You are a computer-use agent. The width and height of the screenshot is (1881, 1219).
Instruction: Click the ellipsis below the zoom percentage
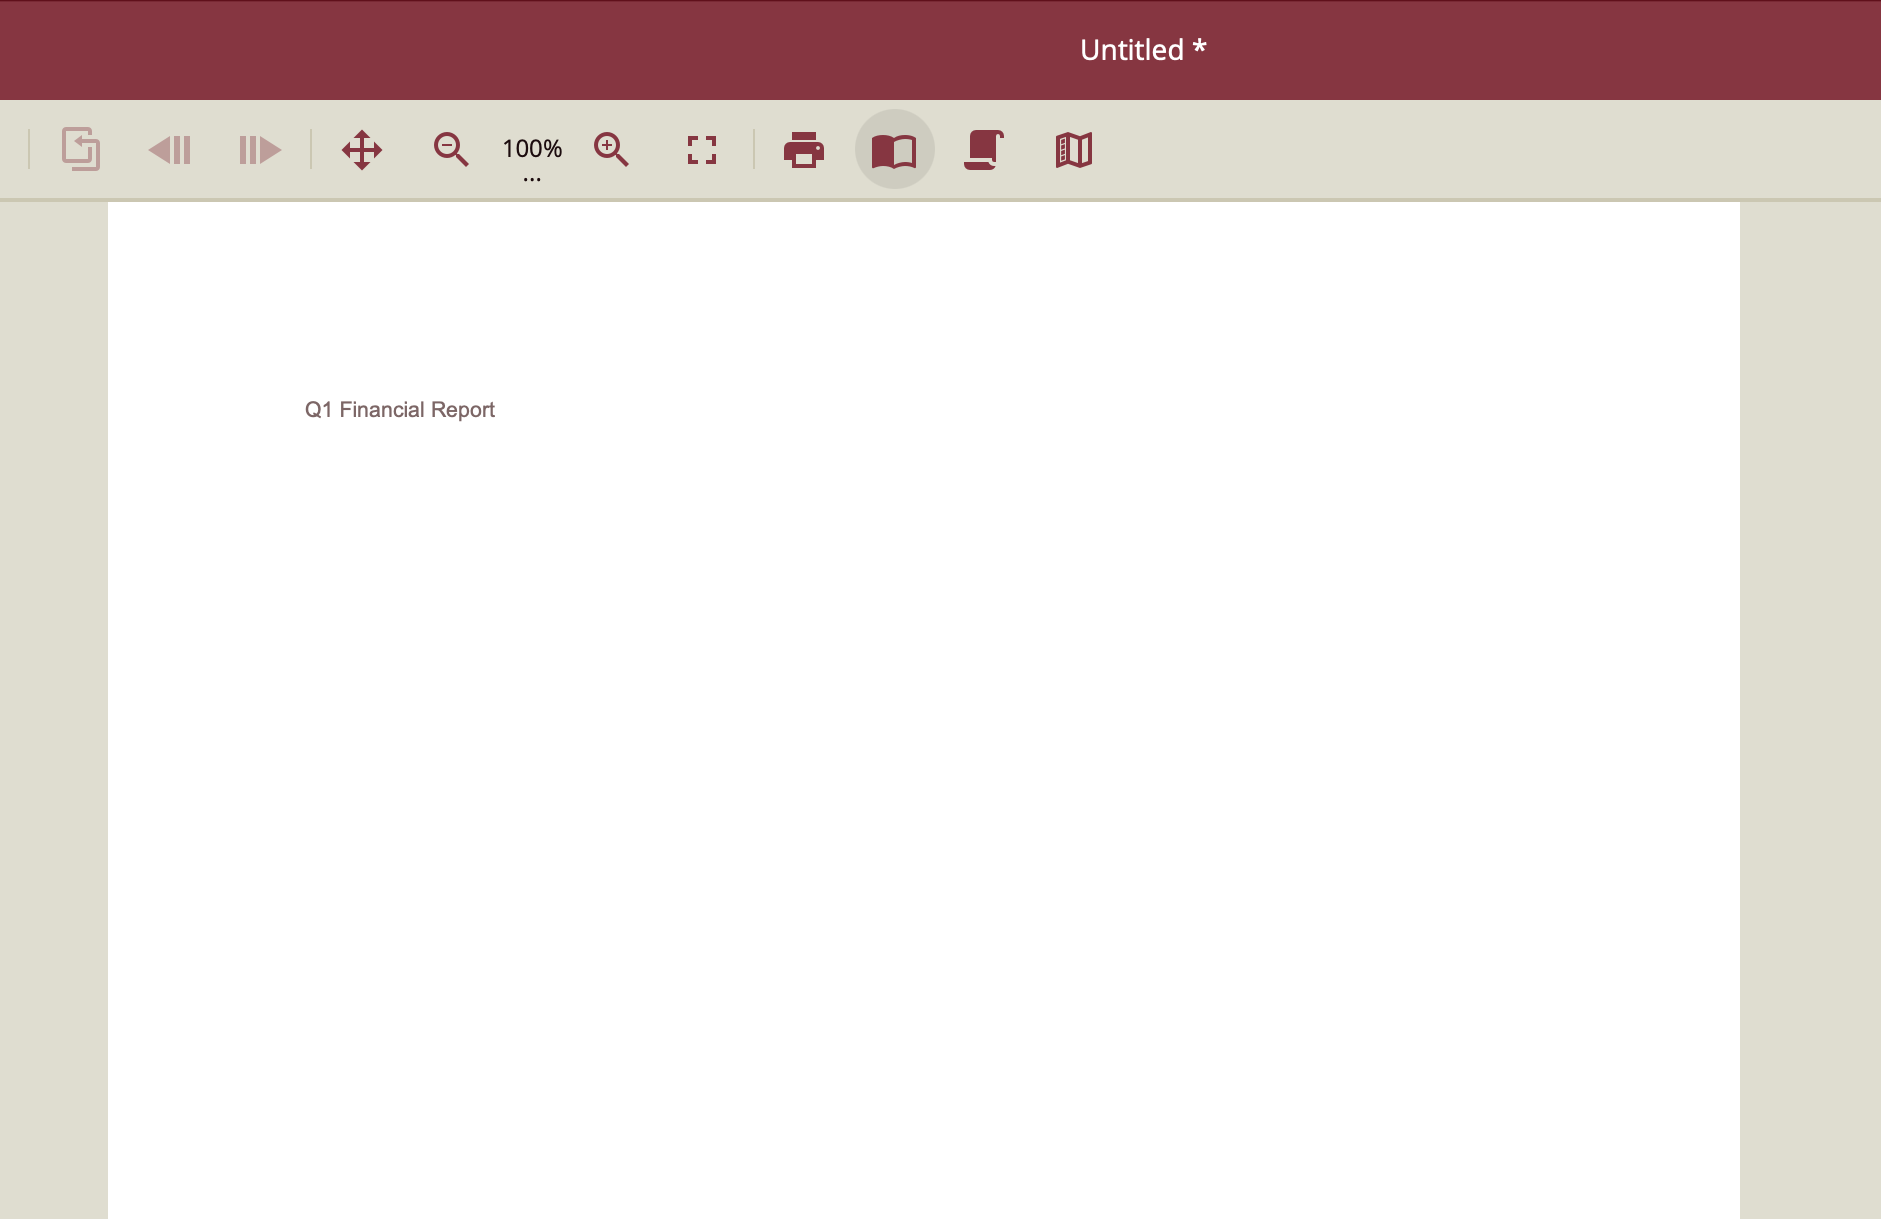coord(531,179)
